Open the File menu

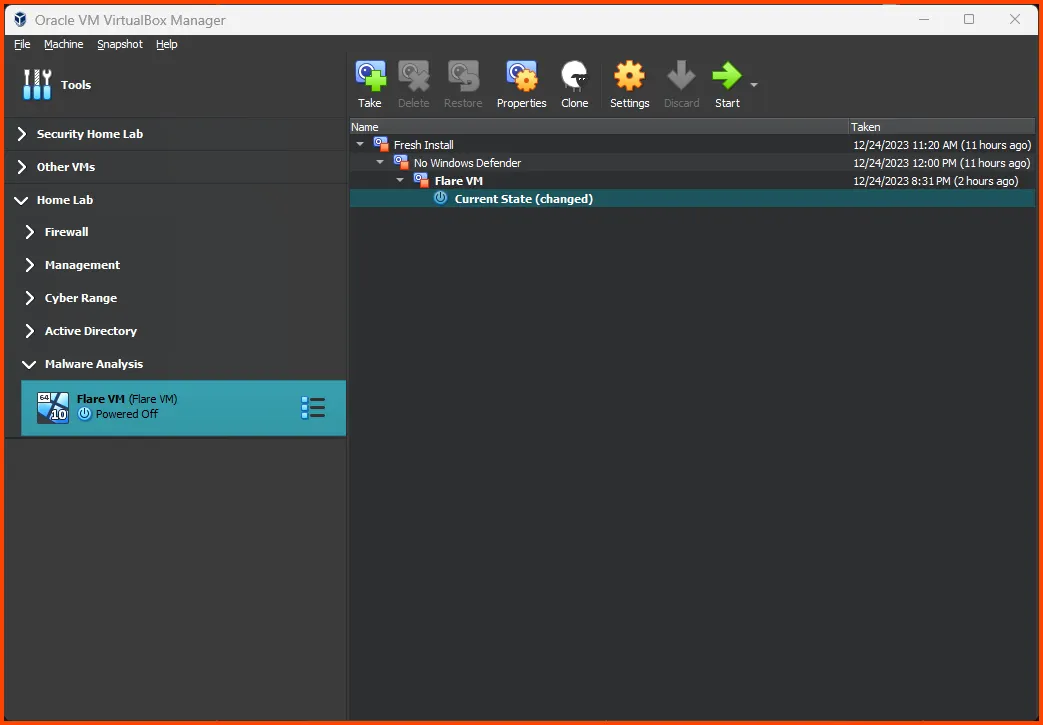click(x=22, y=44)
